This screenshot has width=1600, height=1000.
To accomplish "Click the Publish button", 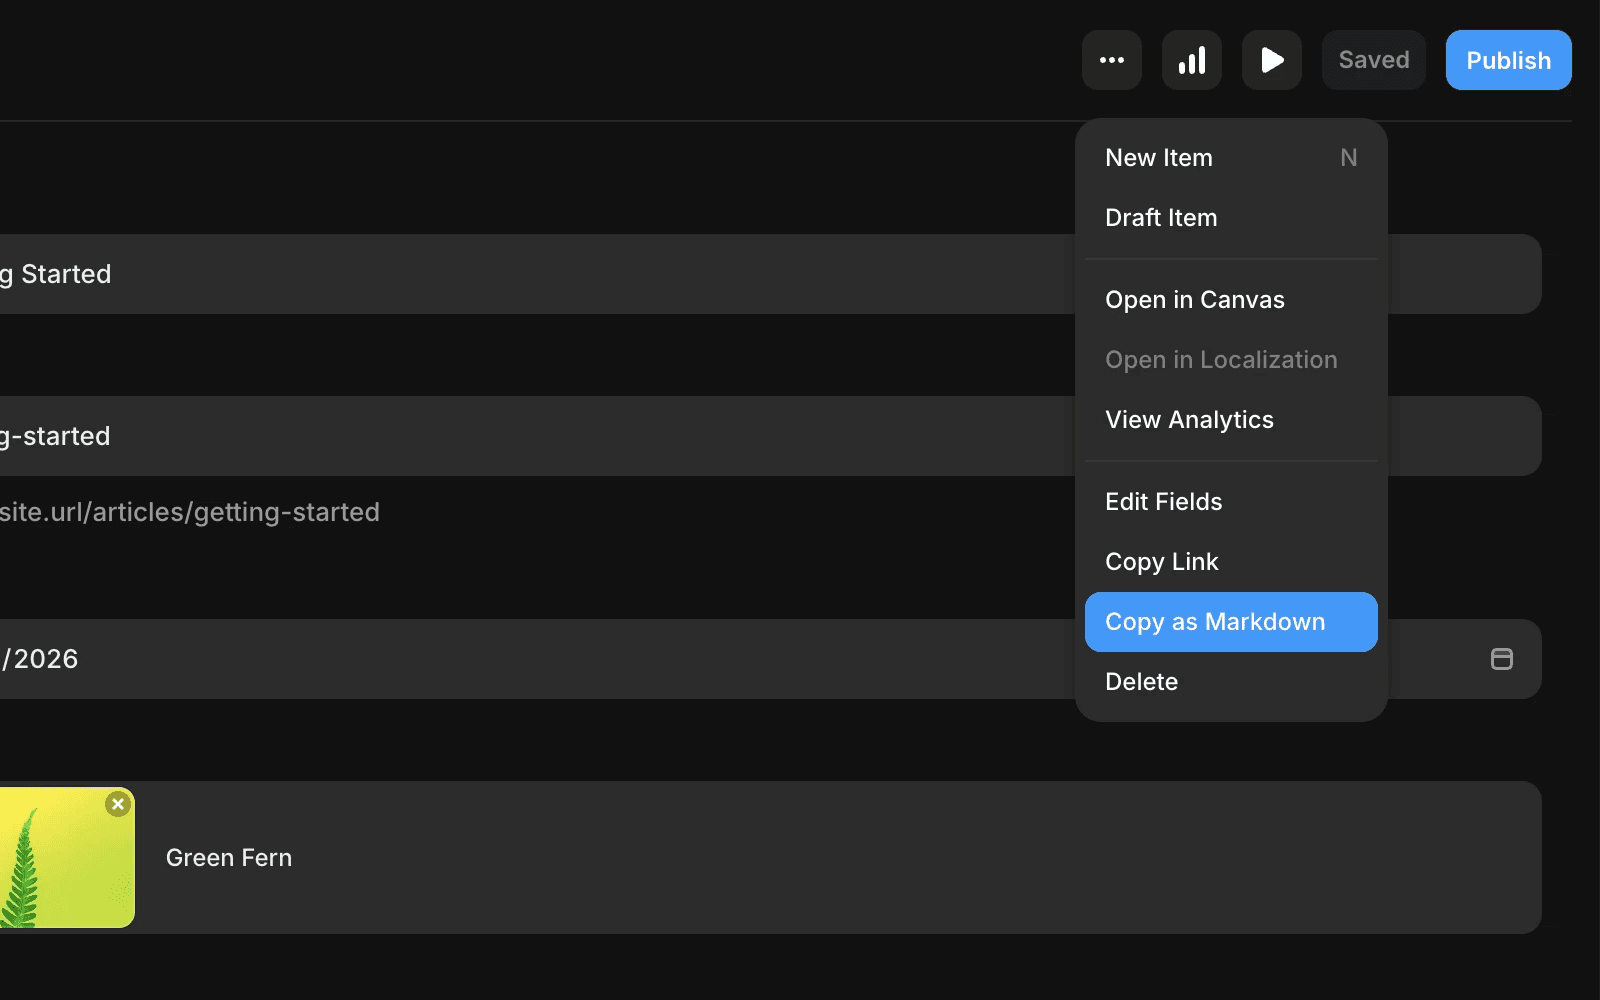I will [1507, 60].
